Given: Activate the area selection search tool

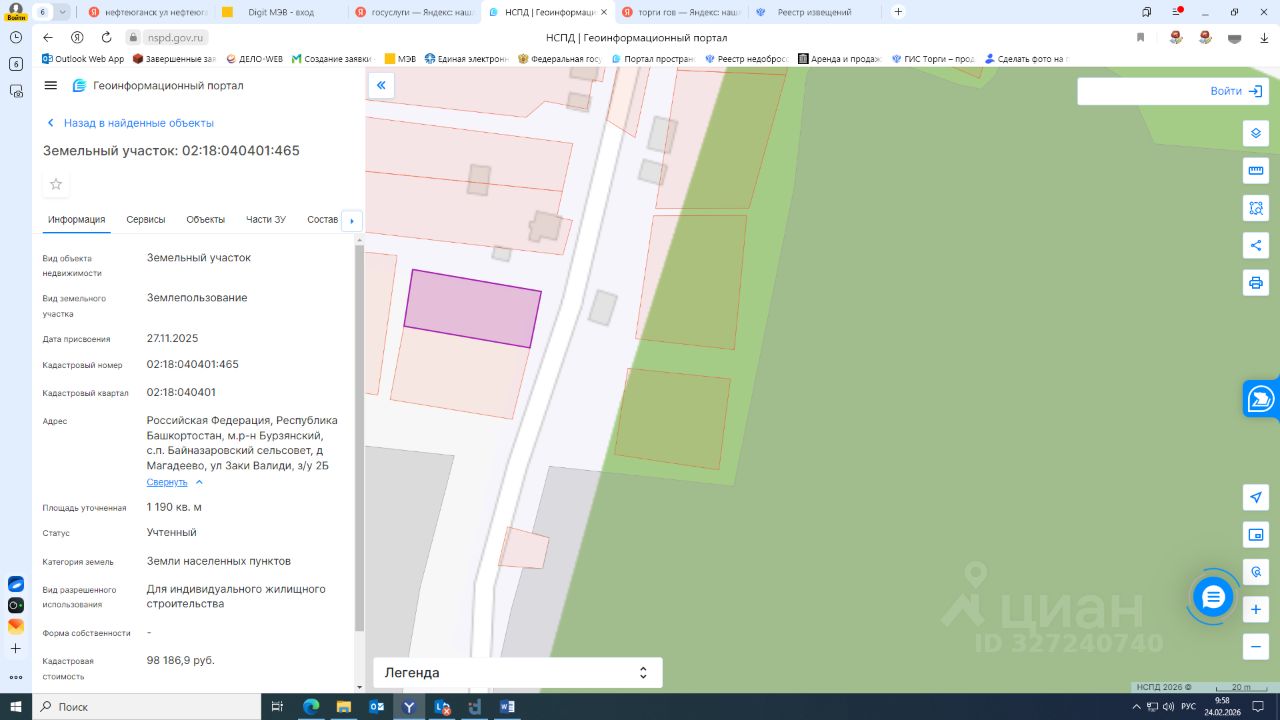Looking at the screenshot, I should [x=1256, y=208].
